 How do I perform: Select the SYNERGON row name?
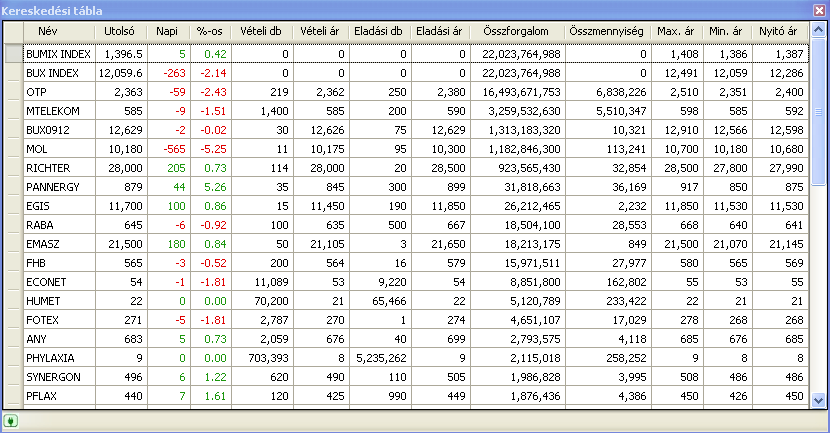[x=53, y=377]
